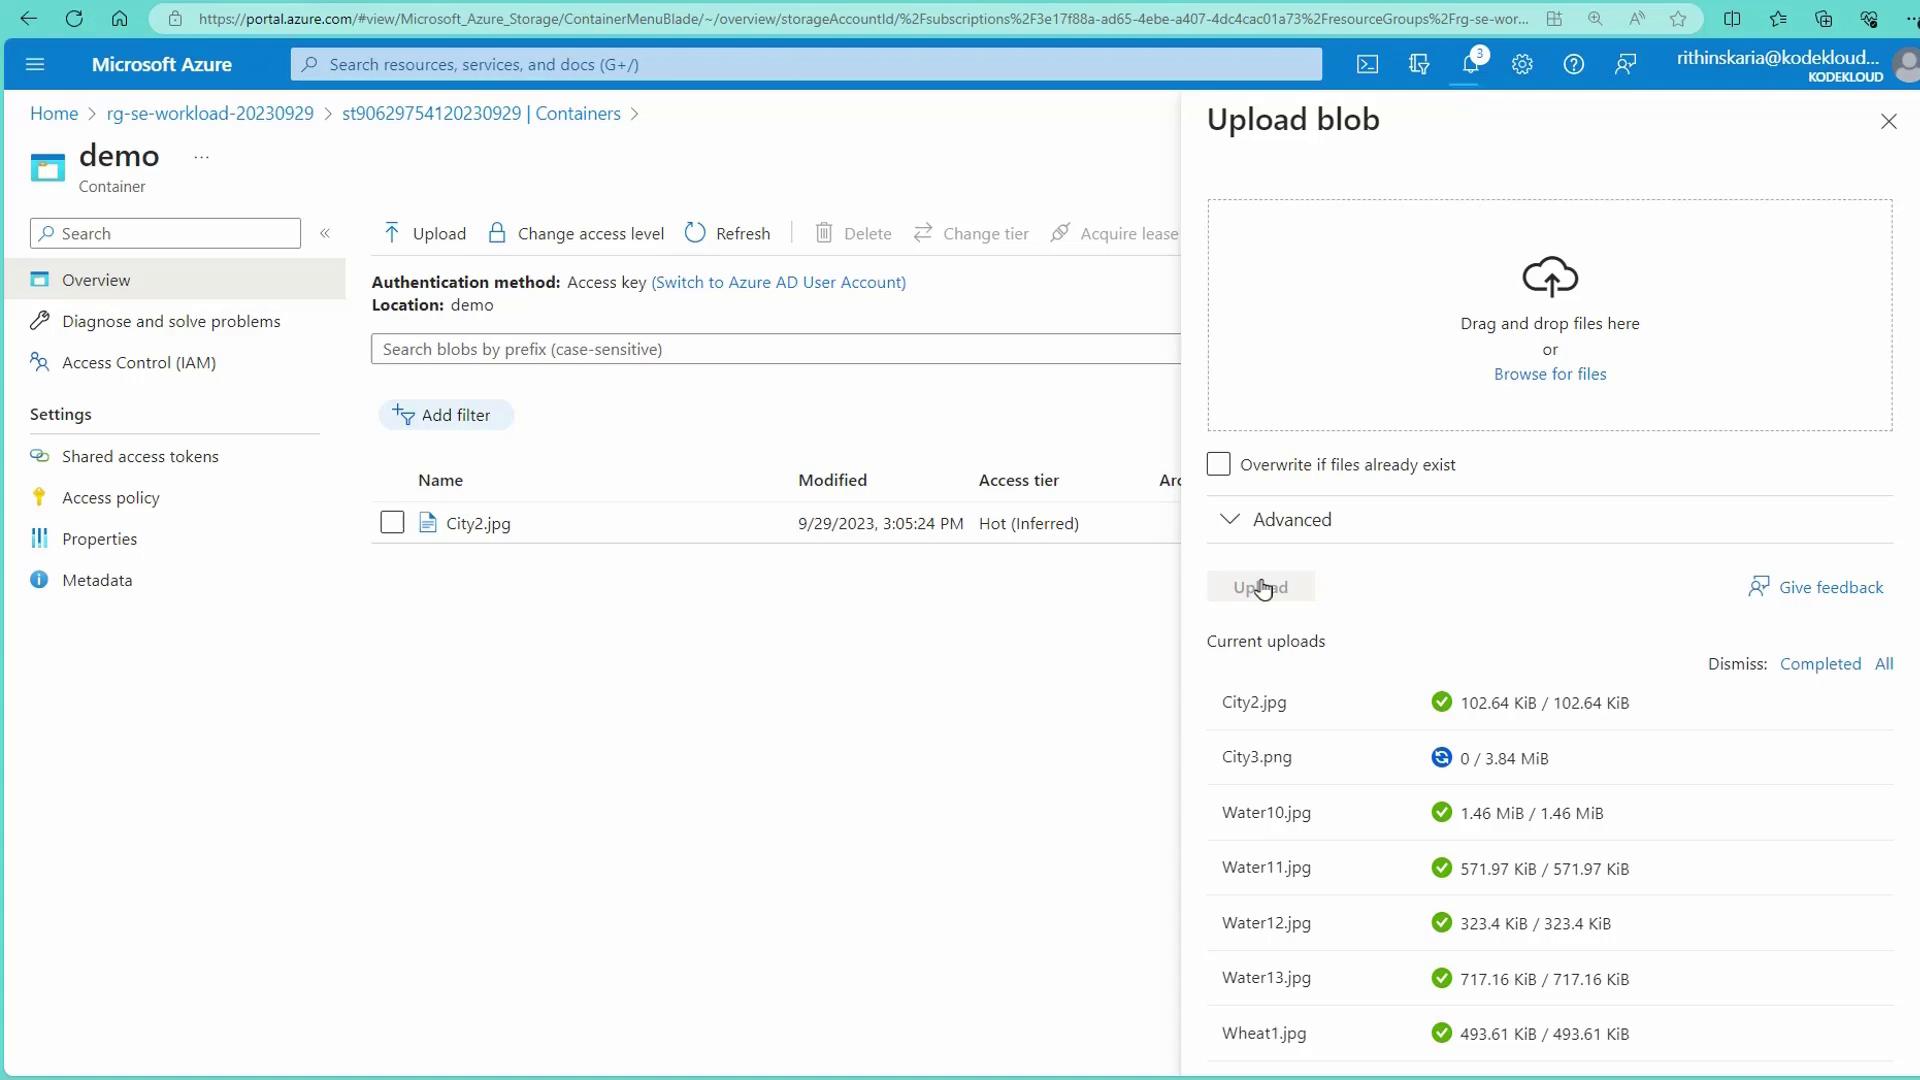Open the notifications bell
The image size is (1920, 1080).
(1470, 65)
